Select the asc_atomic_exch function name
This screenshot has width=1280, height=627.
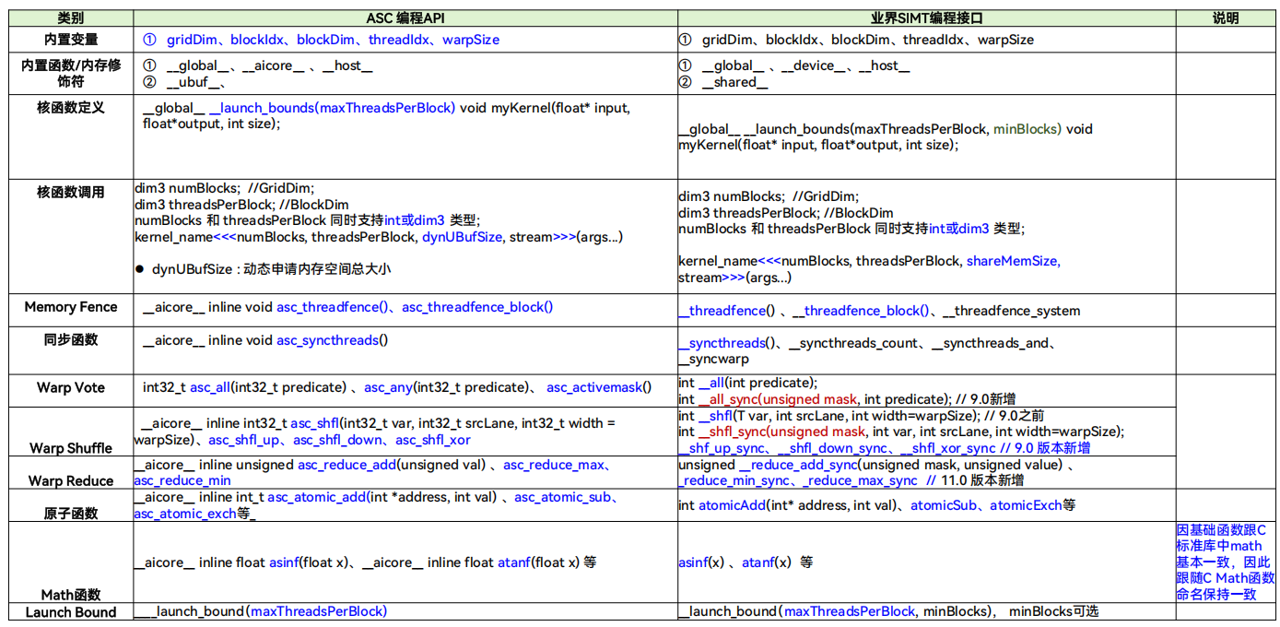185,513
